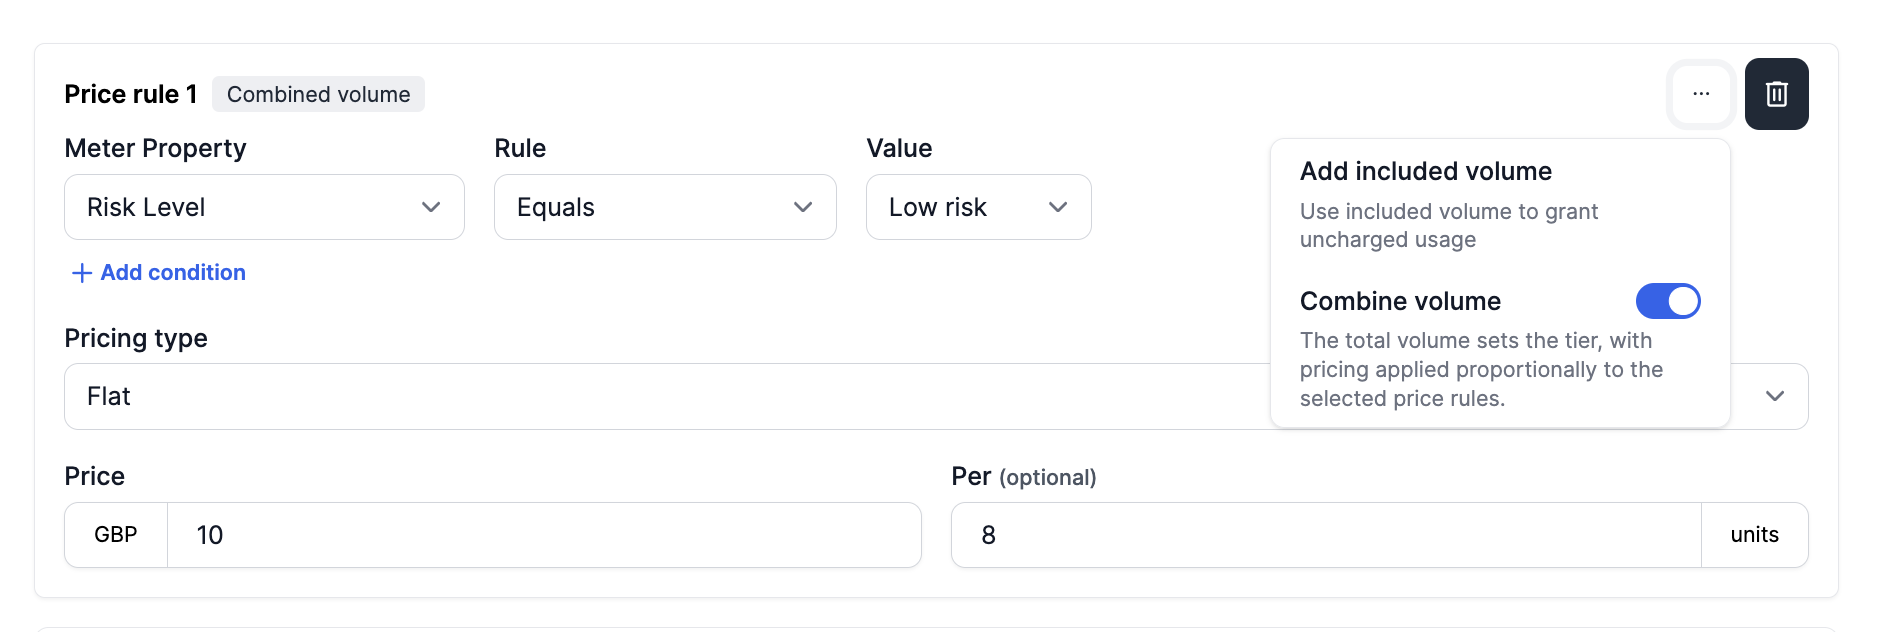Toggle the Combine volume switch off

[x=1667, y=301]
